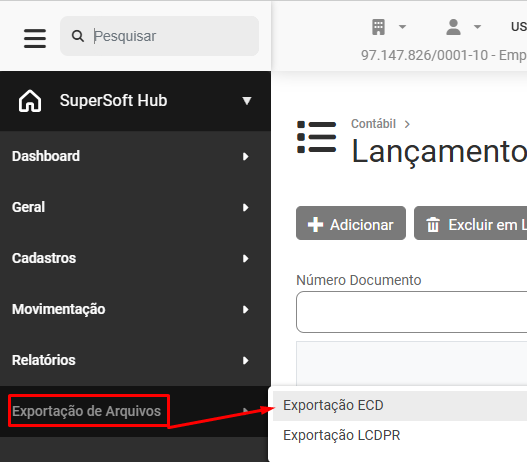Click the search magnifier icon
Viewport: 527px width, 462px height.
click(x=78, y=36)
